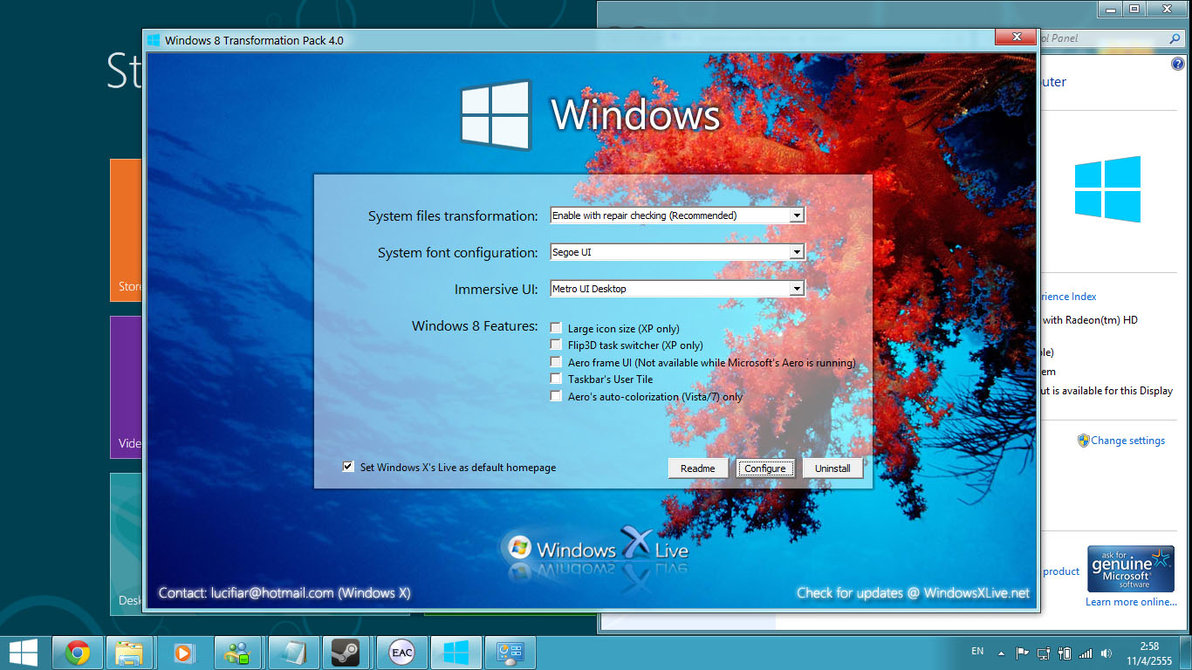Open Change settings link in System window
This screenshot has width=1192, height=670.
coord(1127,440)
